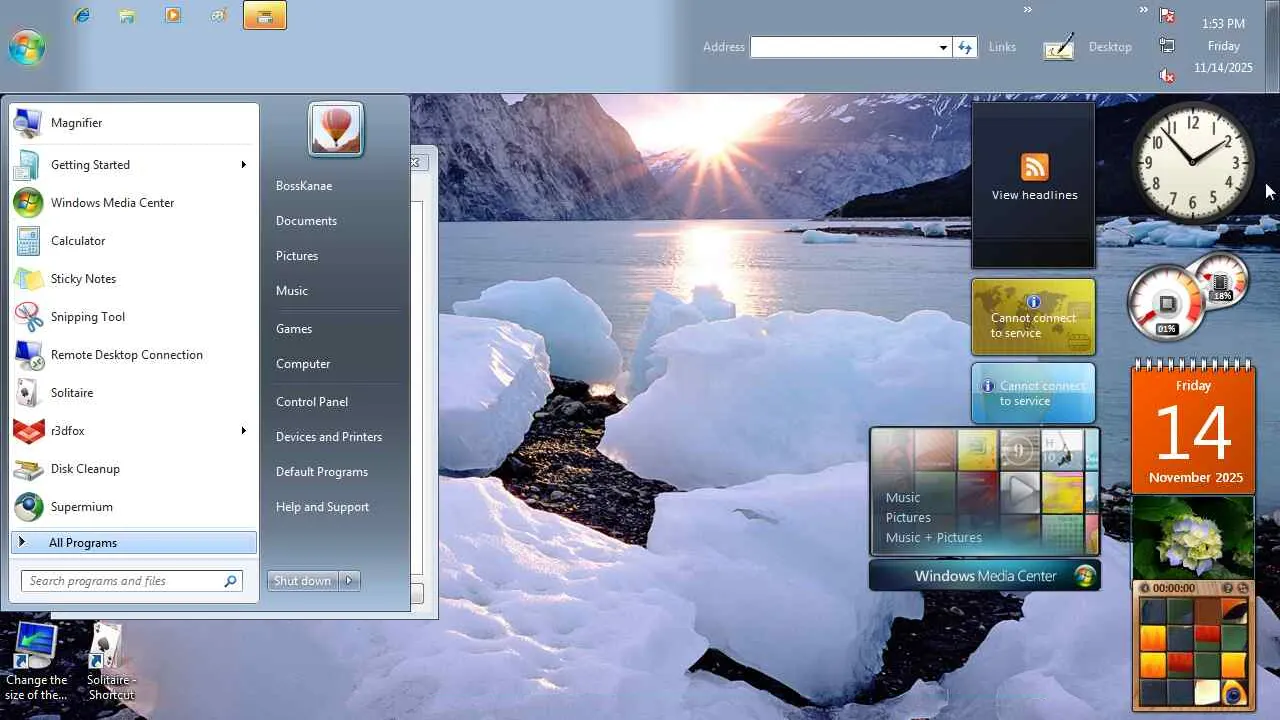Click the Magnifier icon in Start menu
Screen dimensions: 1280x720
[28, 122]
